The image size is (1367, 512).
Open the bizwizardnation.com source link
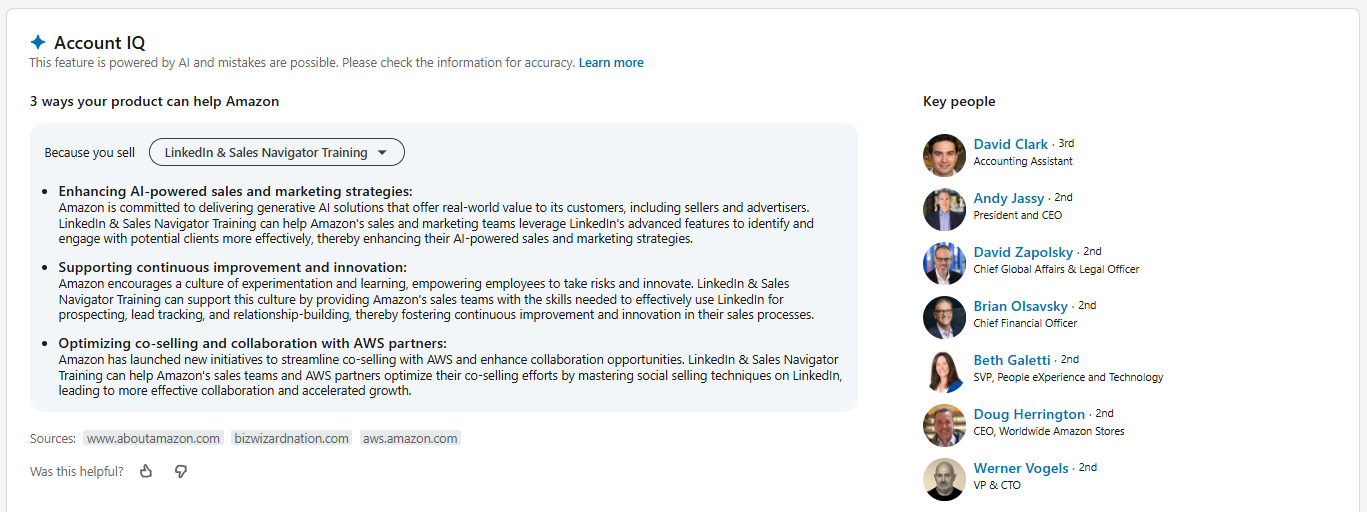pos(291,438)
